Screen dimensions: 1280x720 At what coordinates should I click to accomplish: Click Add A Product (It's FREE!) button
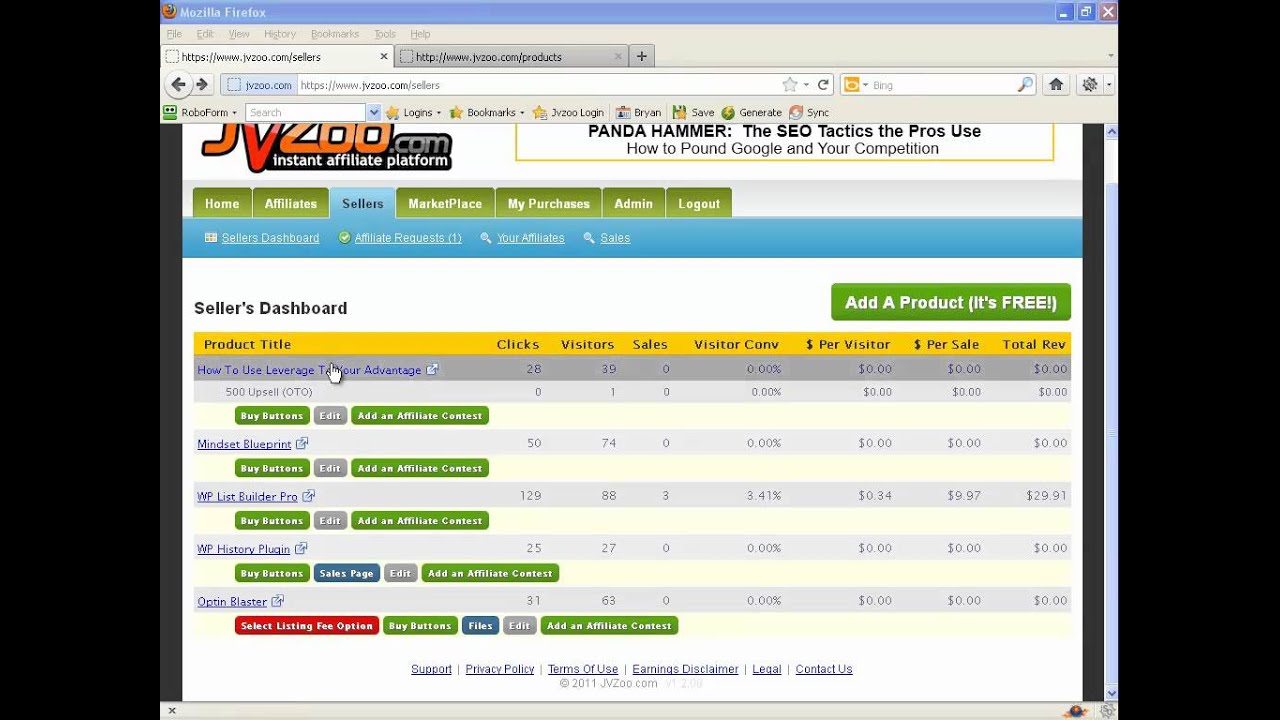tap(951, 302)
